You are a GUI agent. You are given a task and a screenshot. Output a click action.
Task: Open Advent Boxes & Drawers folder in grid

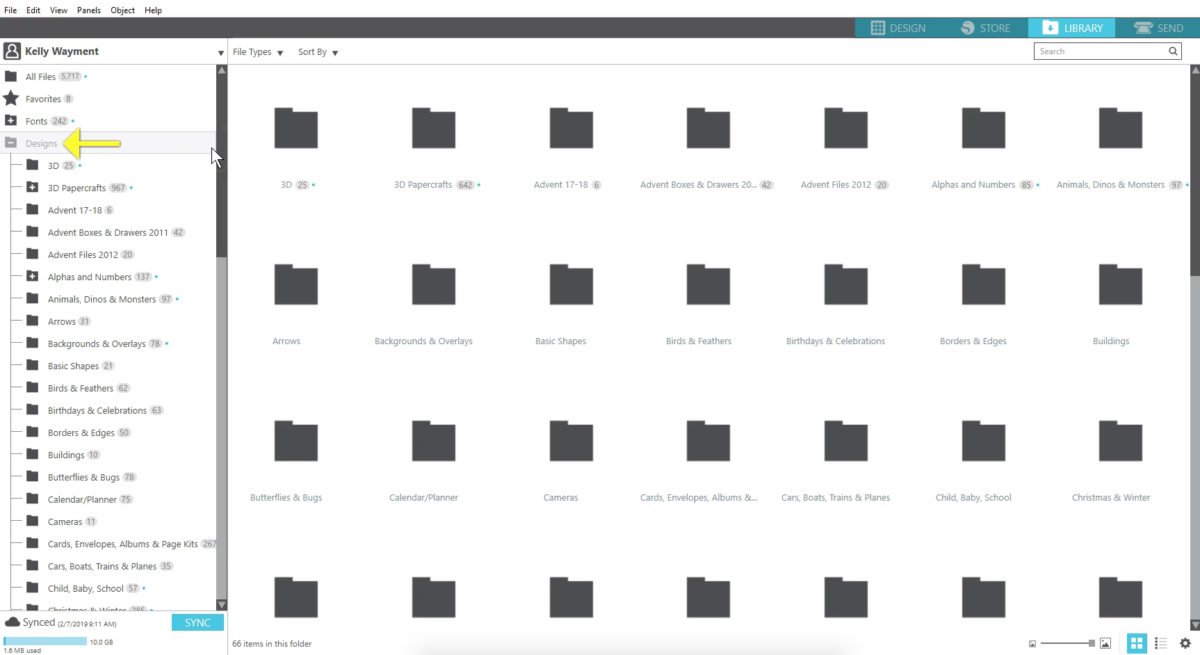pos(708,126)
